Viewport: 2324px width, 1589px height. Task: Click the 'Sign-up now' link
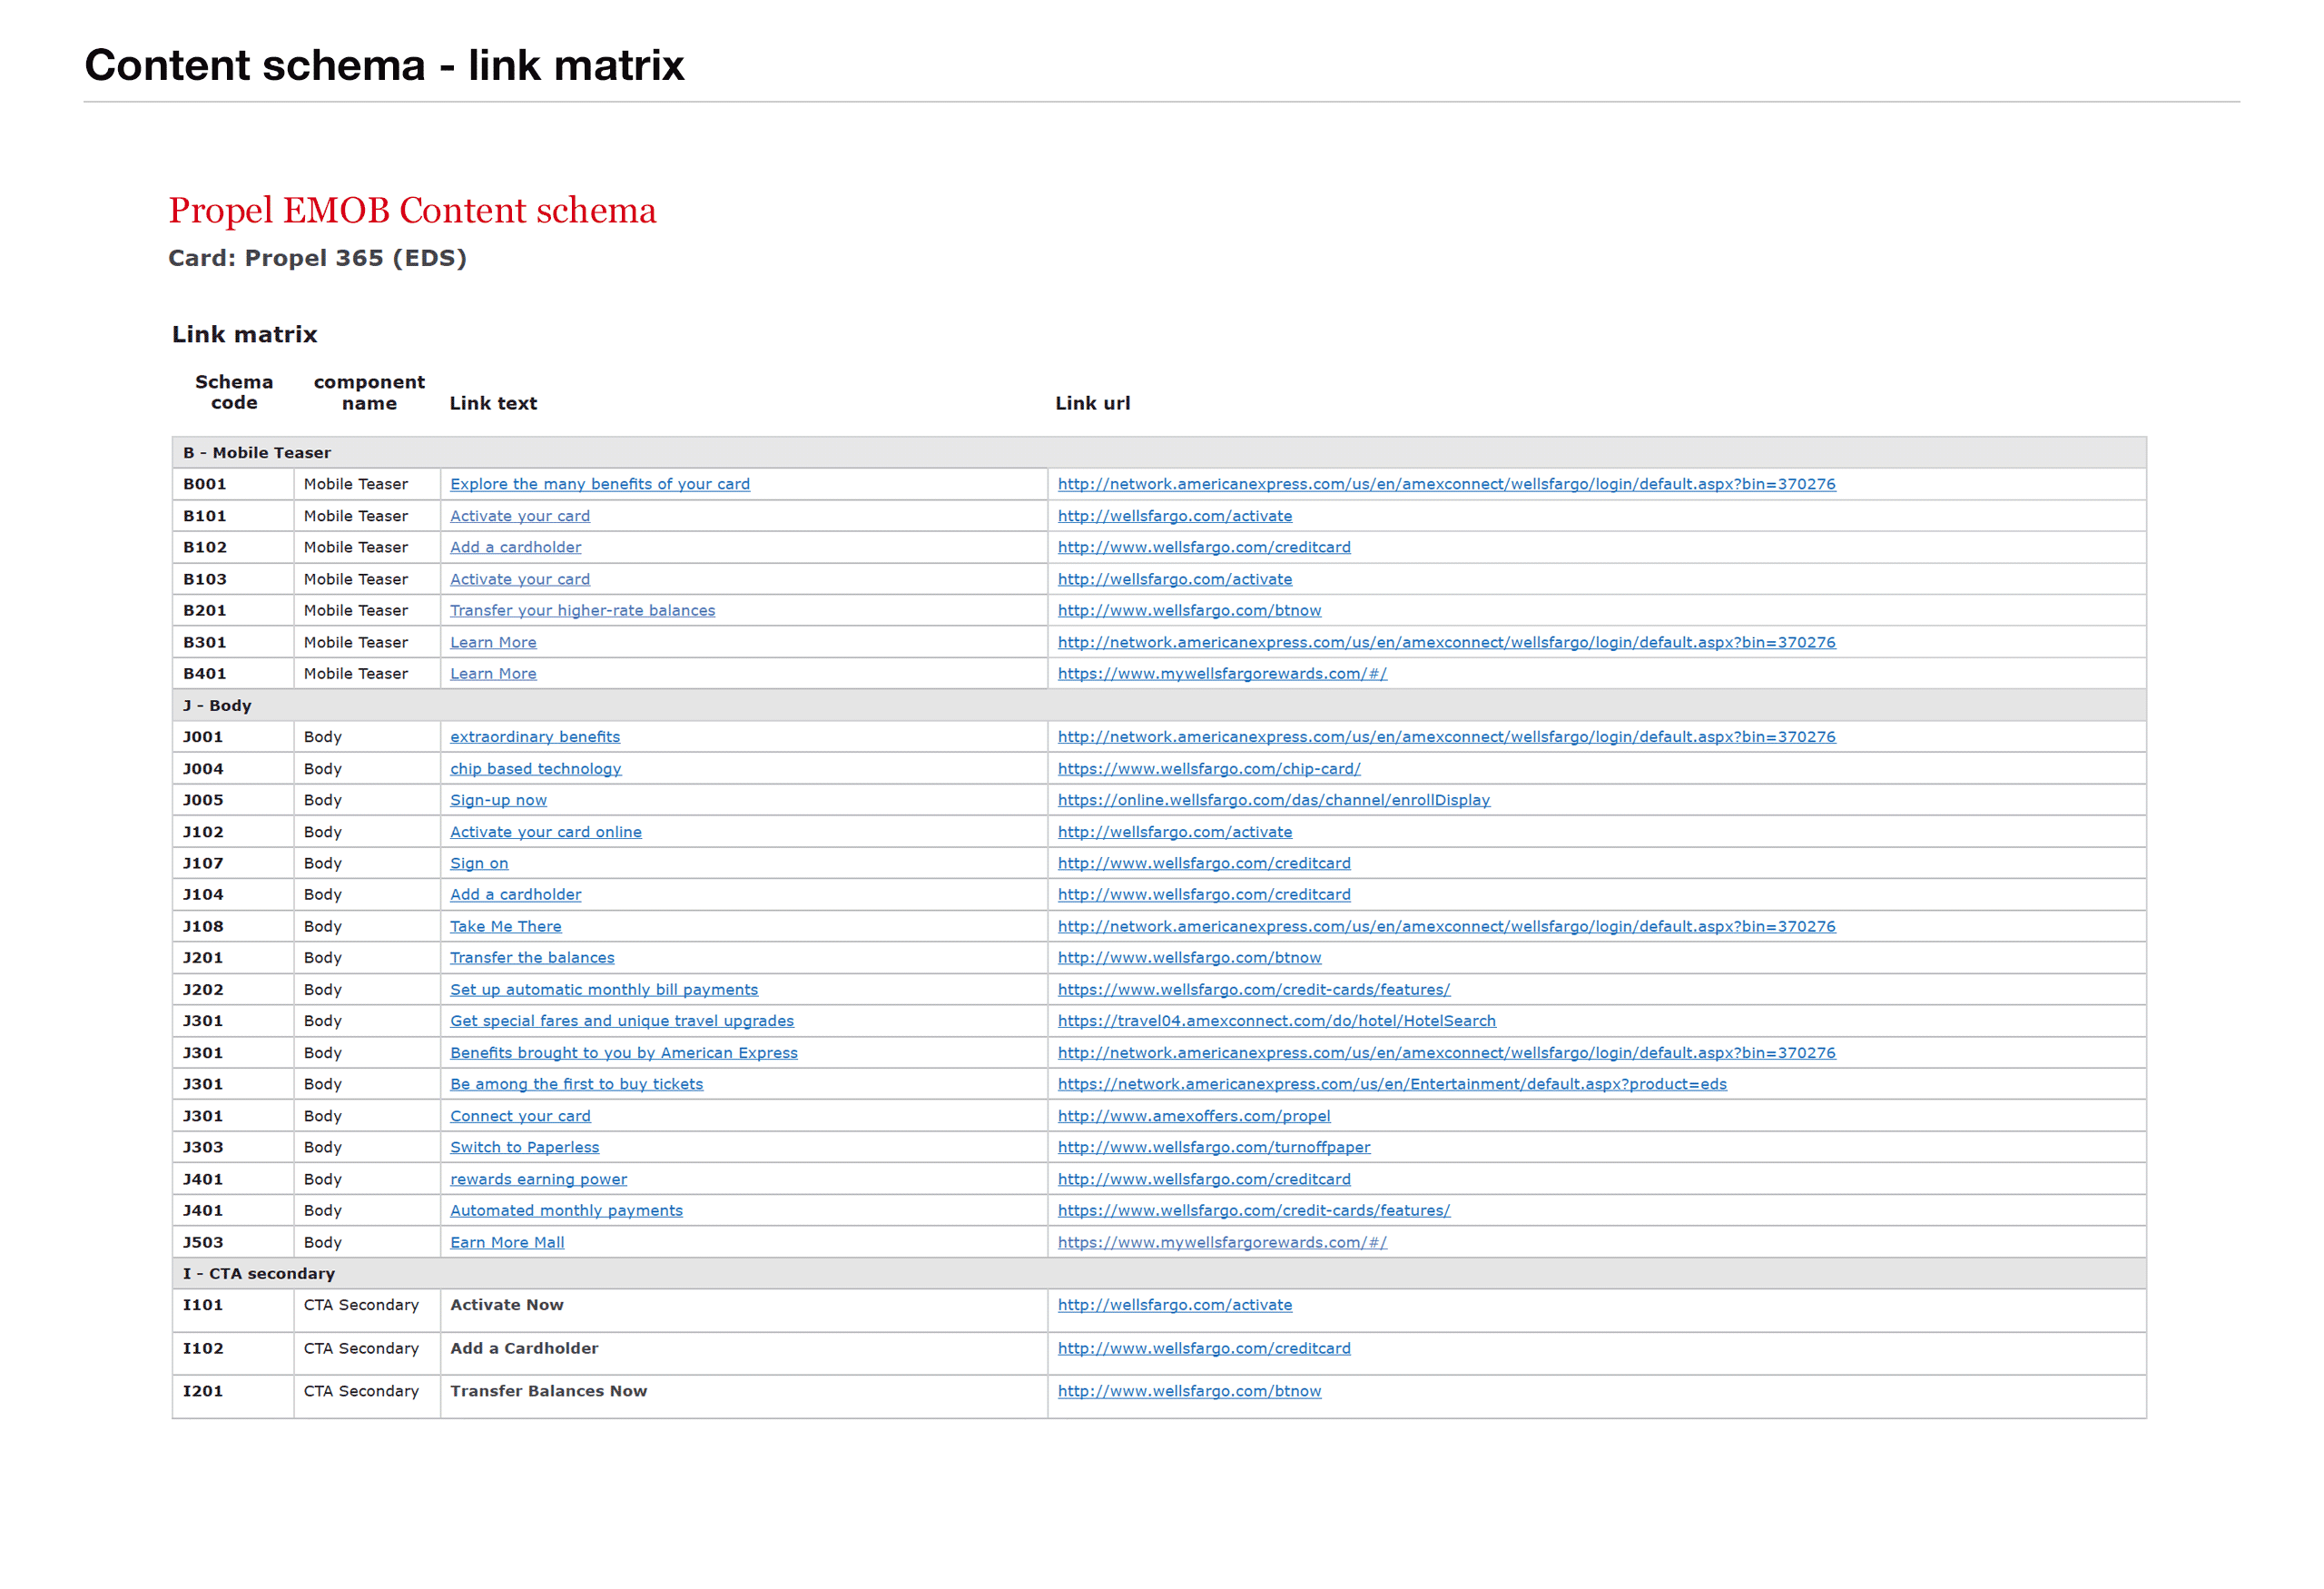point(498,800)
